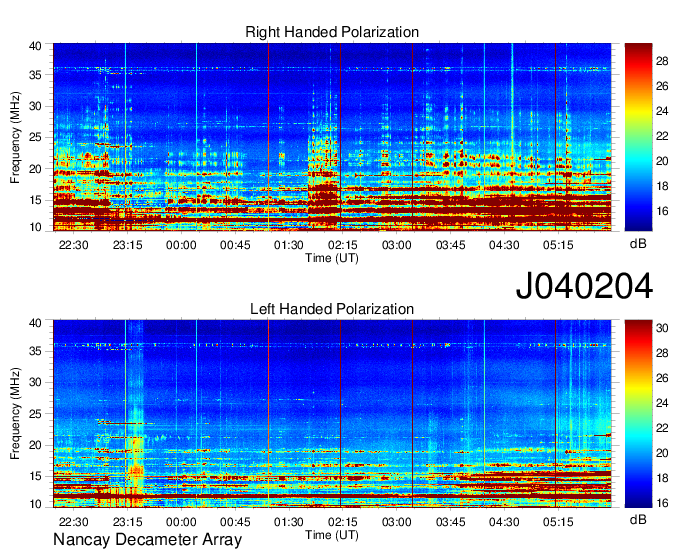The image size is (680, 552).
Task: Click the '00:00' tick in the top panel
Action: [181, 245]
